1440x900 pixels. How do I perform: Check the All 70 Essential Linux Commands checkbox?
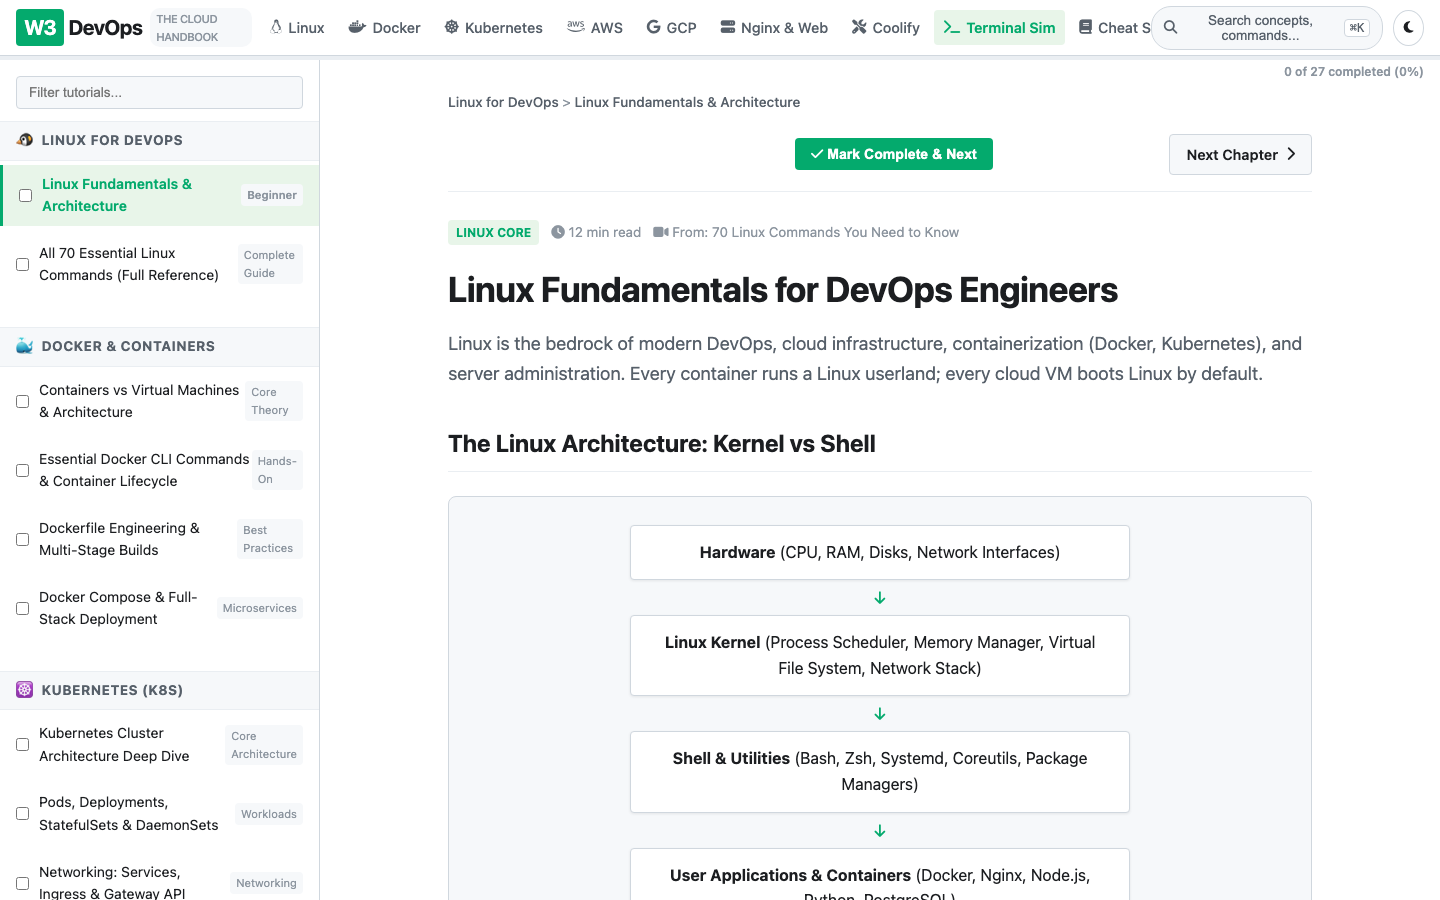point(22,264)
